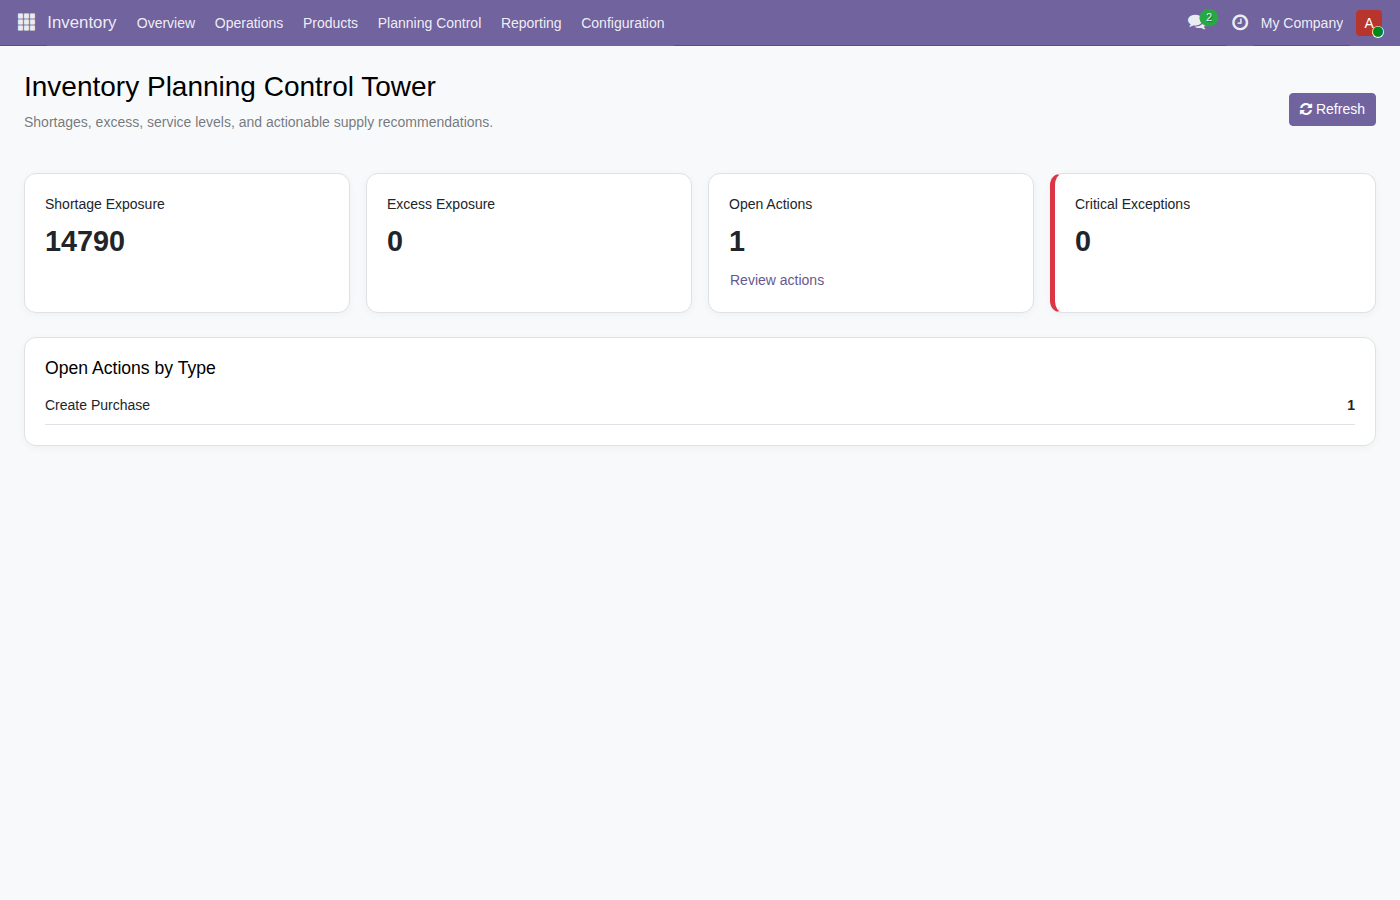Click the Shortage Exposure card label
The height and width of the screenshot is (900, 1400).
(x=105, y=204)
